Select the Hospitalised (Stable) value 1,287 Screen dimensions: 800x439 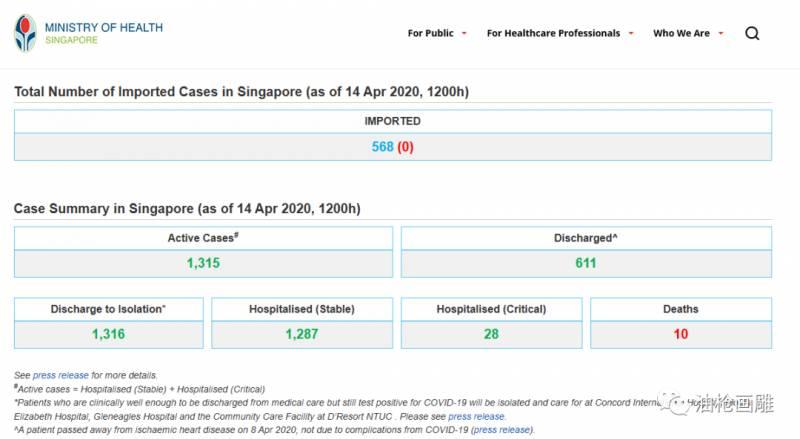tap(302, 334)
